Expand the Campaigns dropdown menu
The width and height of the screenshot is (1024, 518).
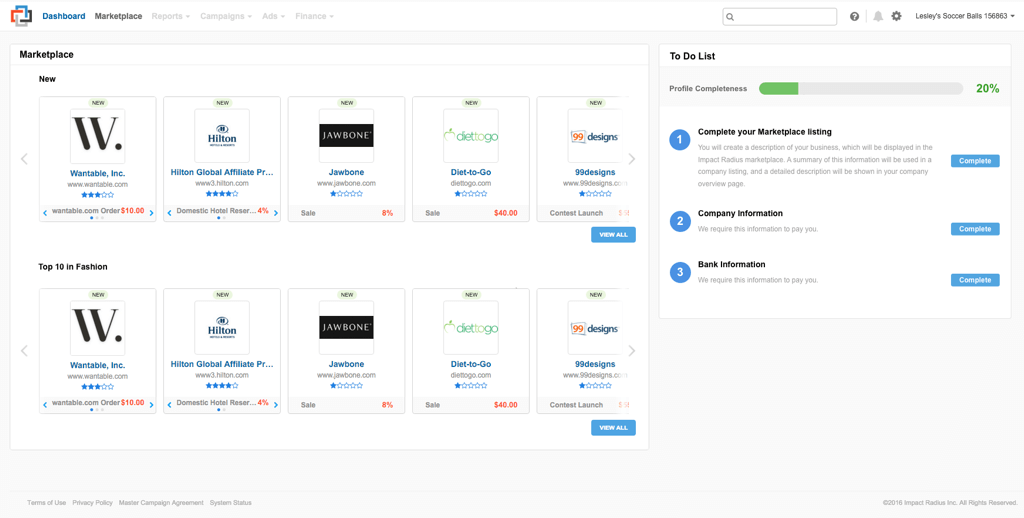pos(225,16)
